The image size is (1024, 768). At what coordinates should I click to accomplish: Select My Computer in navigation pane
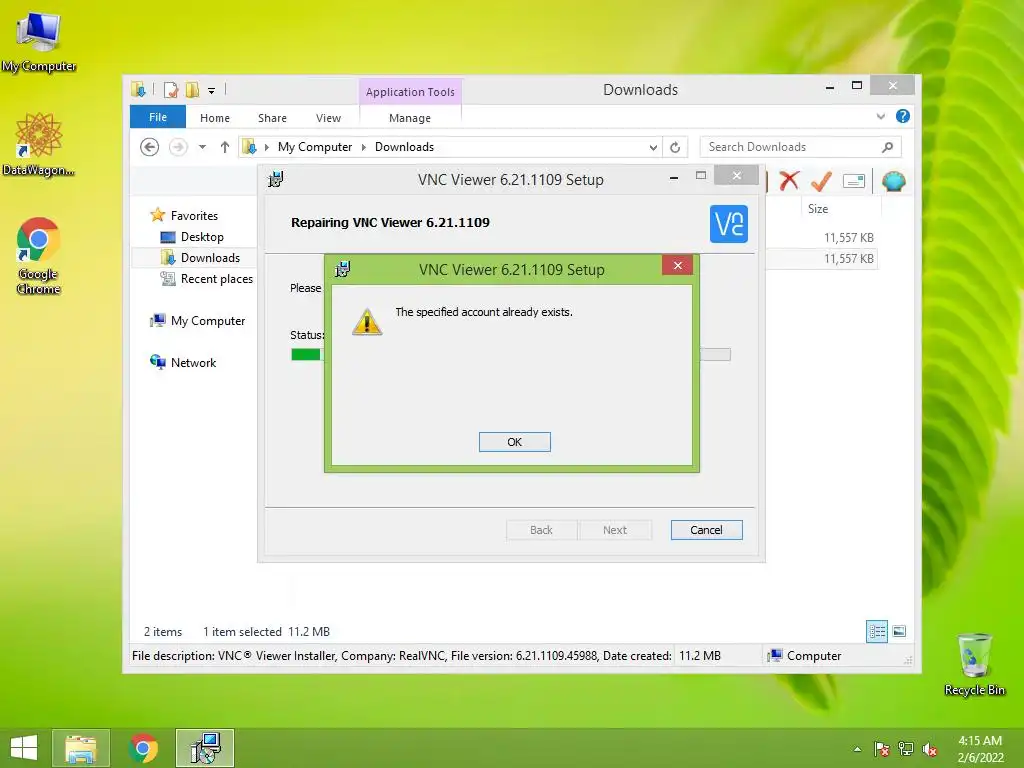208,321
